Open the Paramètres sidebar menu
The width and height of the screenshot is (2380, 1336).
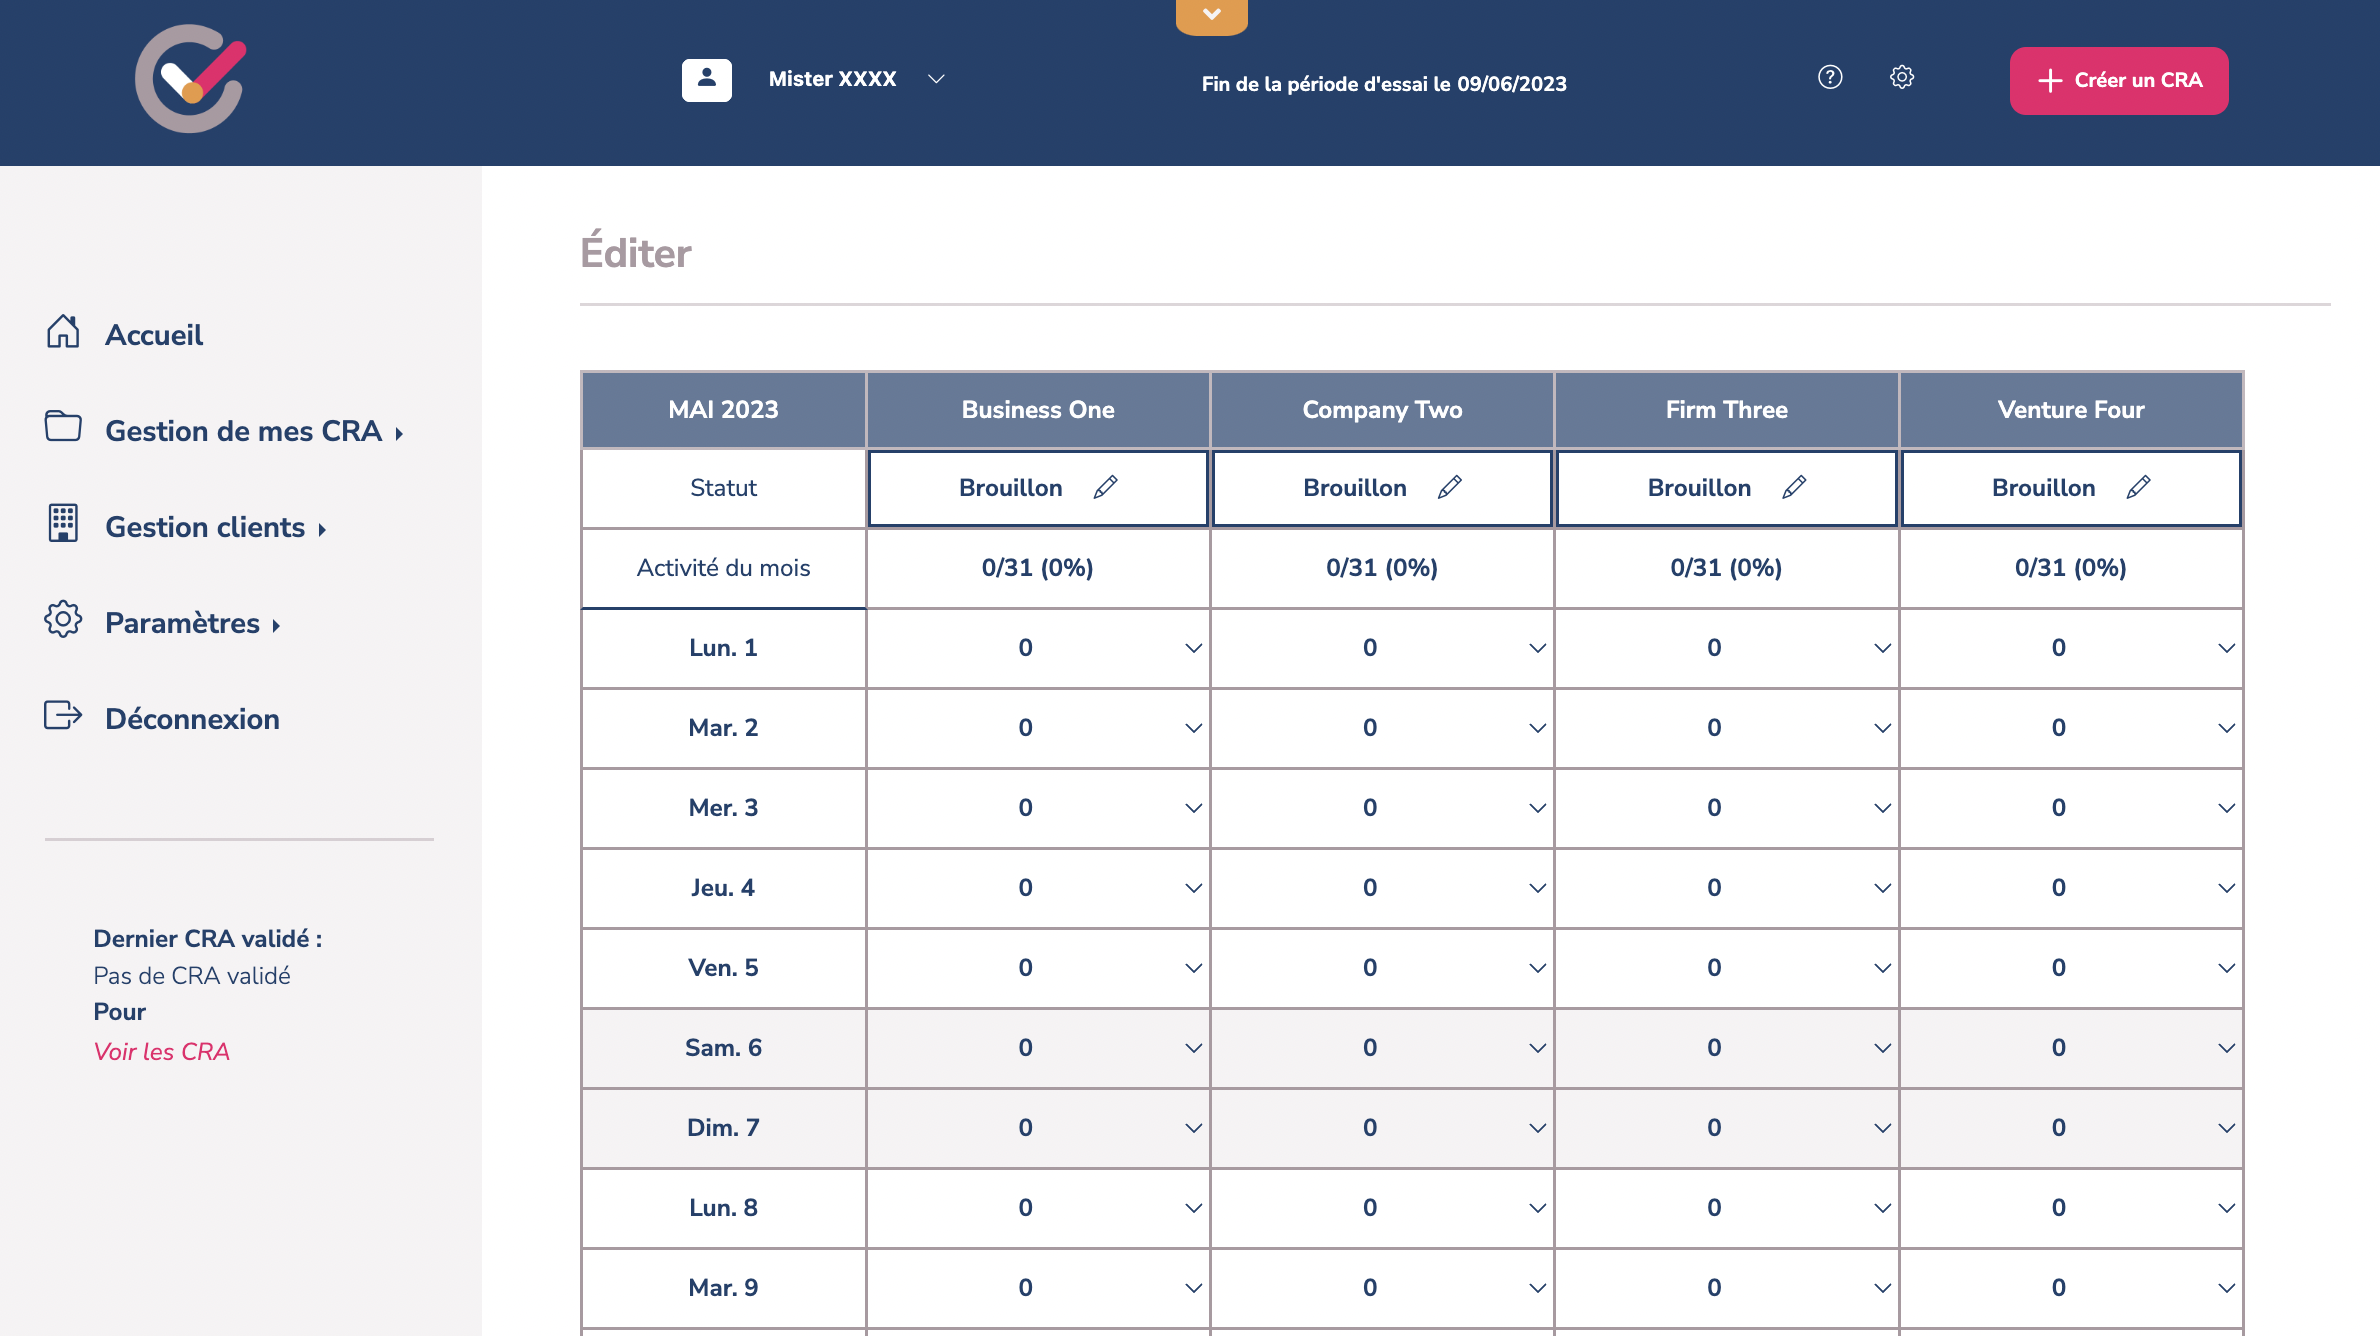[182, 623]
